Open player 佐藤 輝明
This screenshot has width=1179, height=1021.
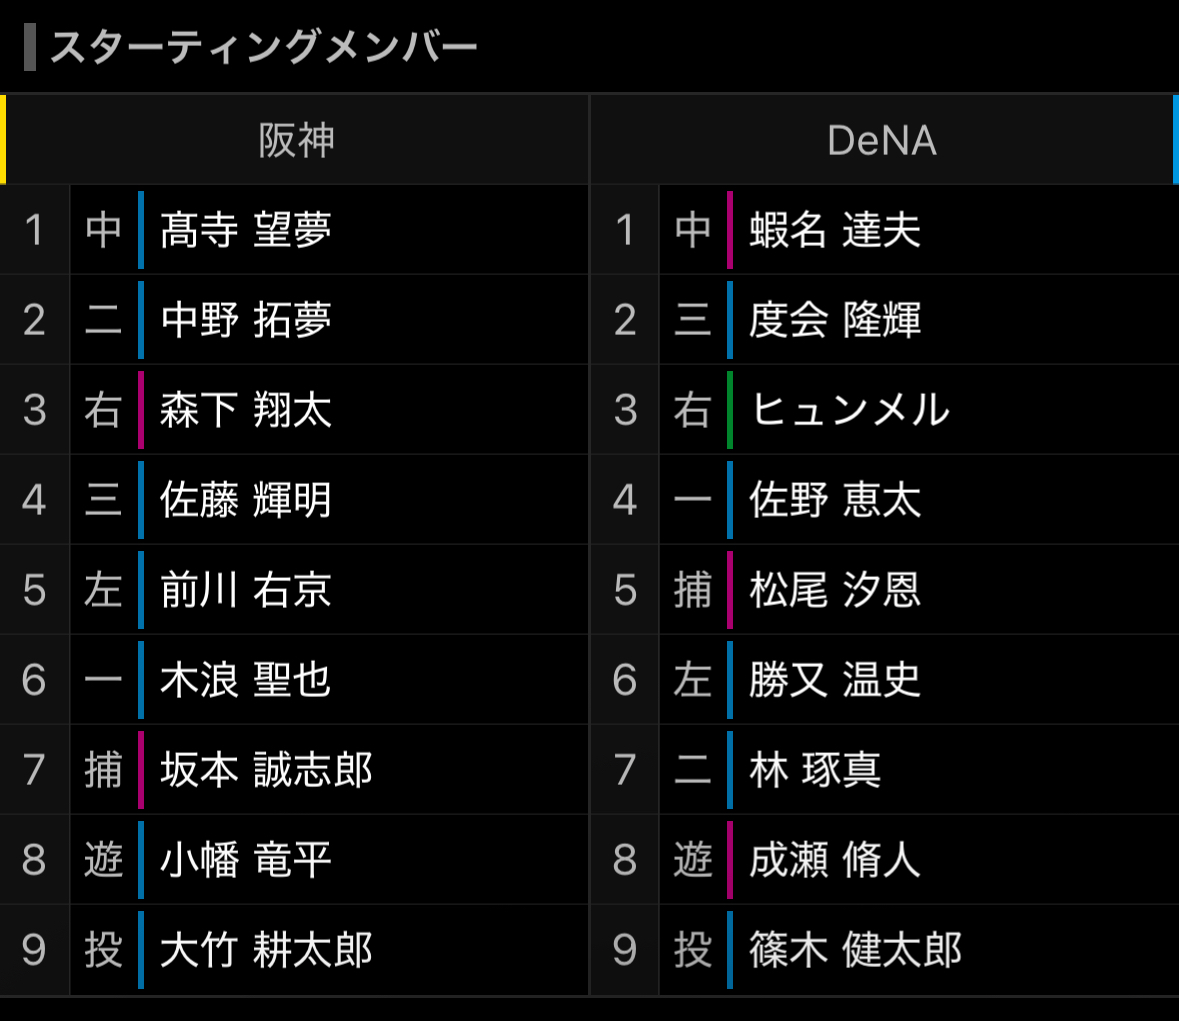[246, 500]
